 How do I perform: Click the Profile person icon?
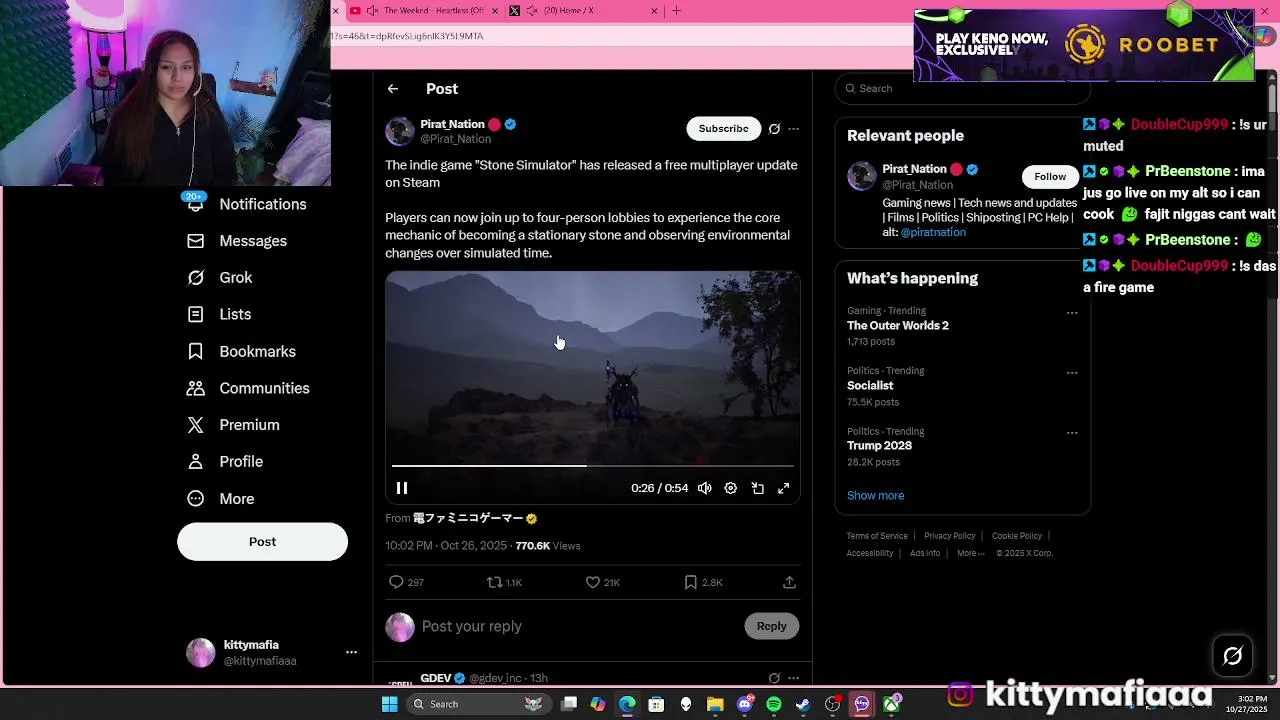[196, 462]
